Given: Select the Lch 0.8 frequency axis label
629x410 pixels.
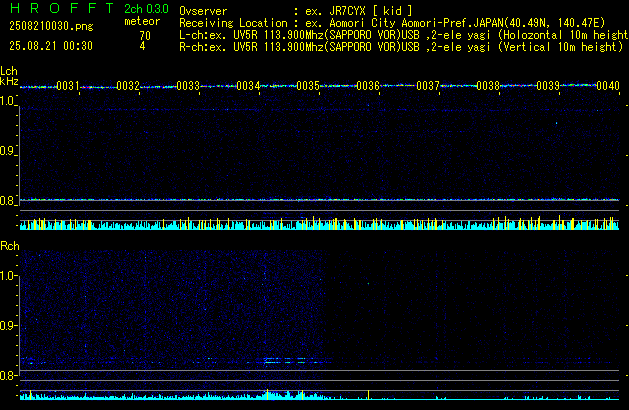Looking at the screenshot, I should click(x=7, y=201).
